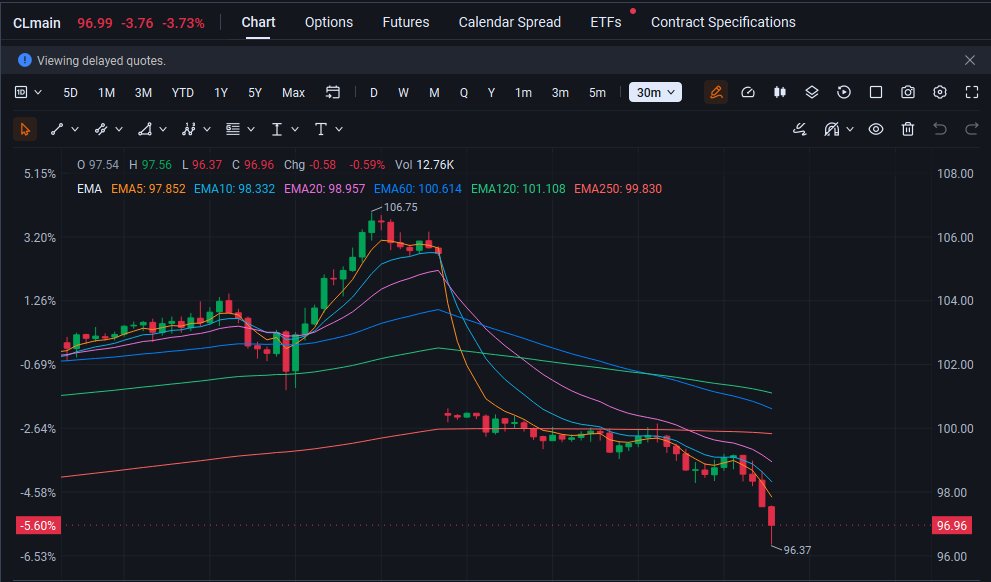Click the EMA indicator label
Viewport: 991px width, 582px height.
[x=89, y=189]
